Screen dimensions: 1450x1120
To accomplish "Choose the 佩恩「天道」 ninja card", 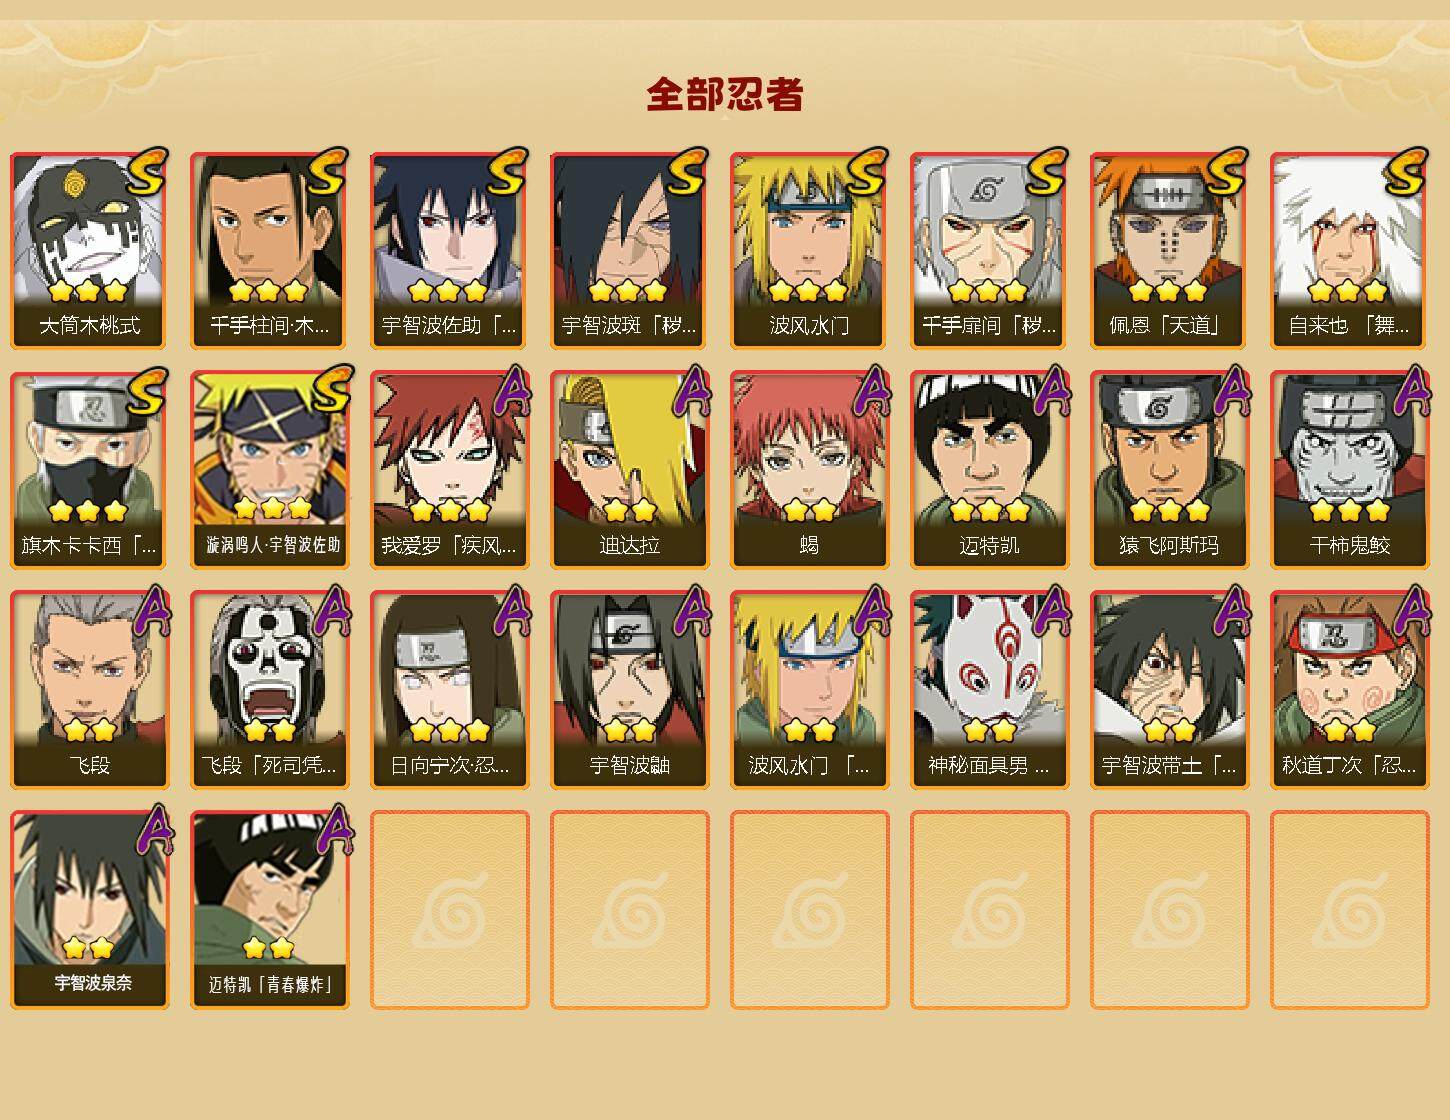I will 1169,250.
